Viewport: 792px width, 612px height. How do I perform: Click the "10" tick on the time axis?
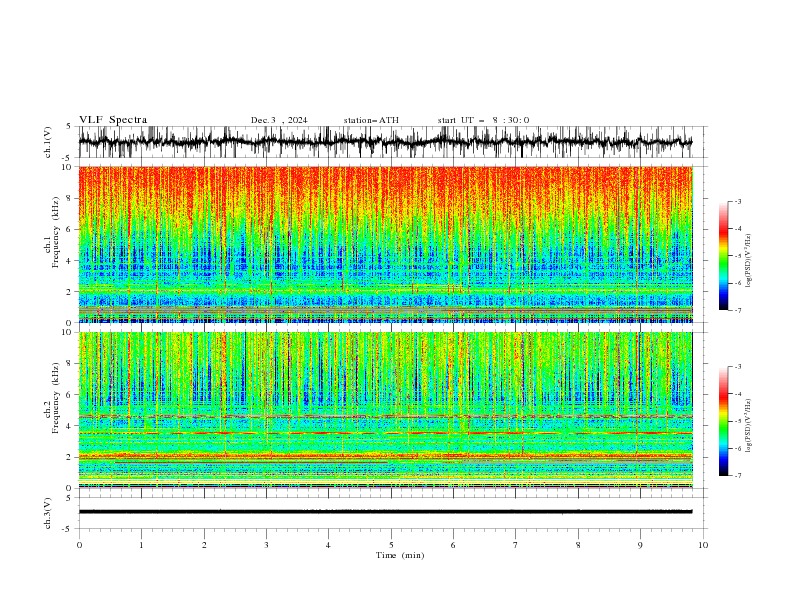coord(703,545)
